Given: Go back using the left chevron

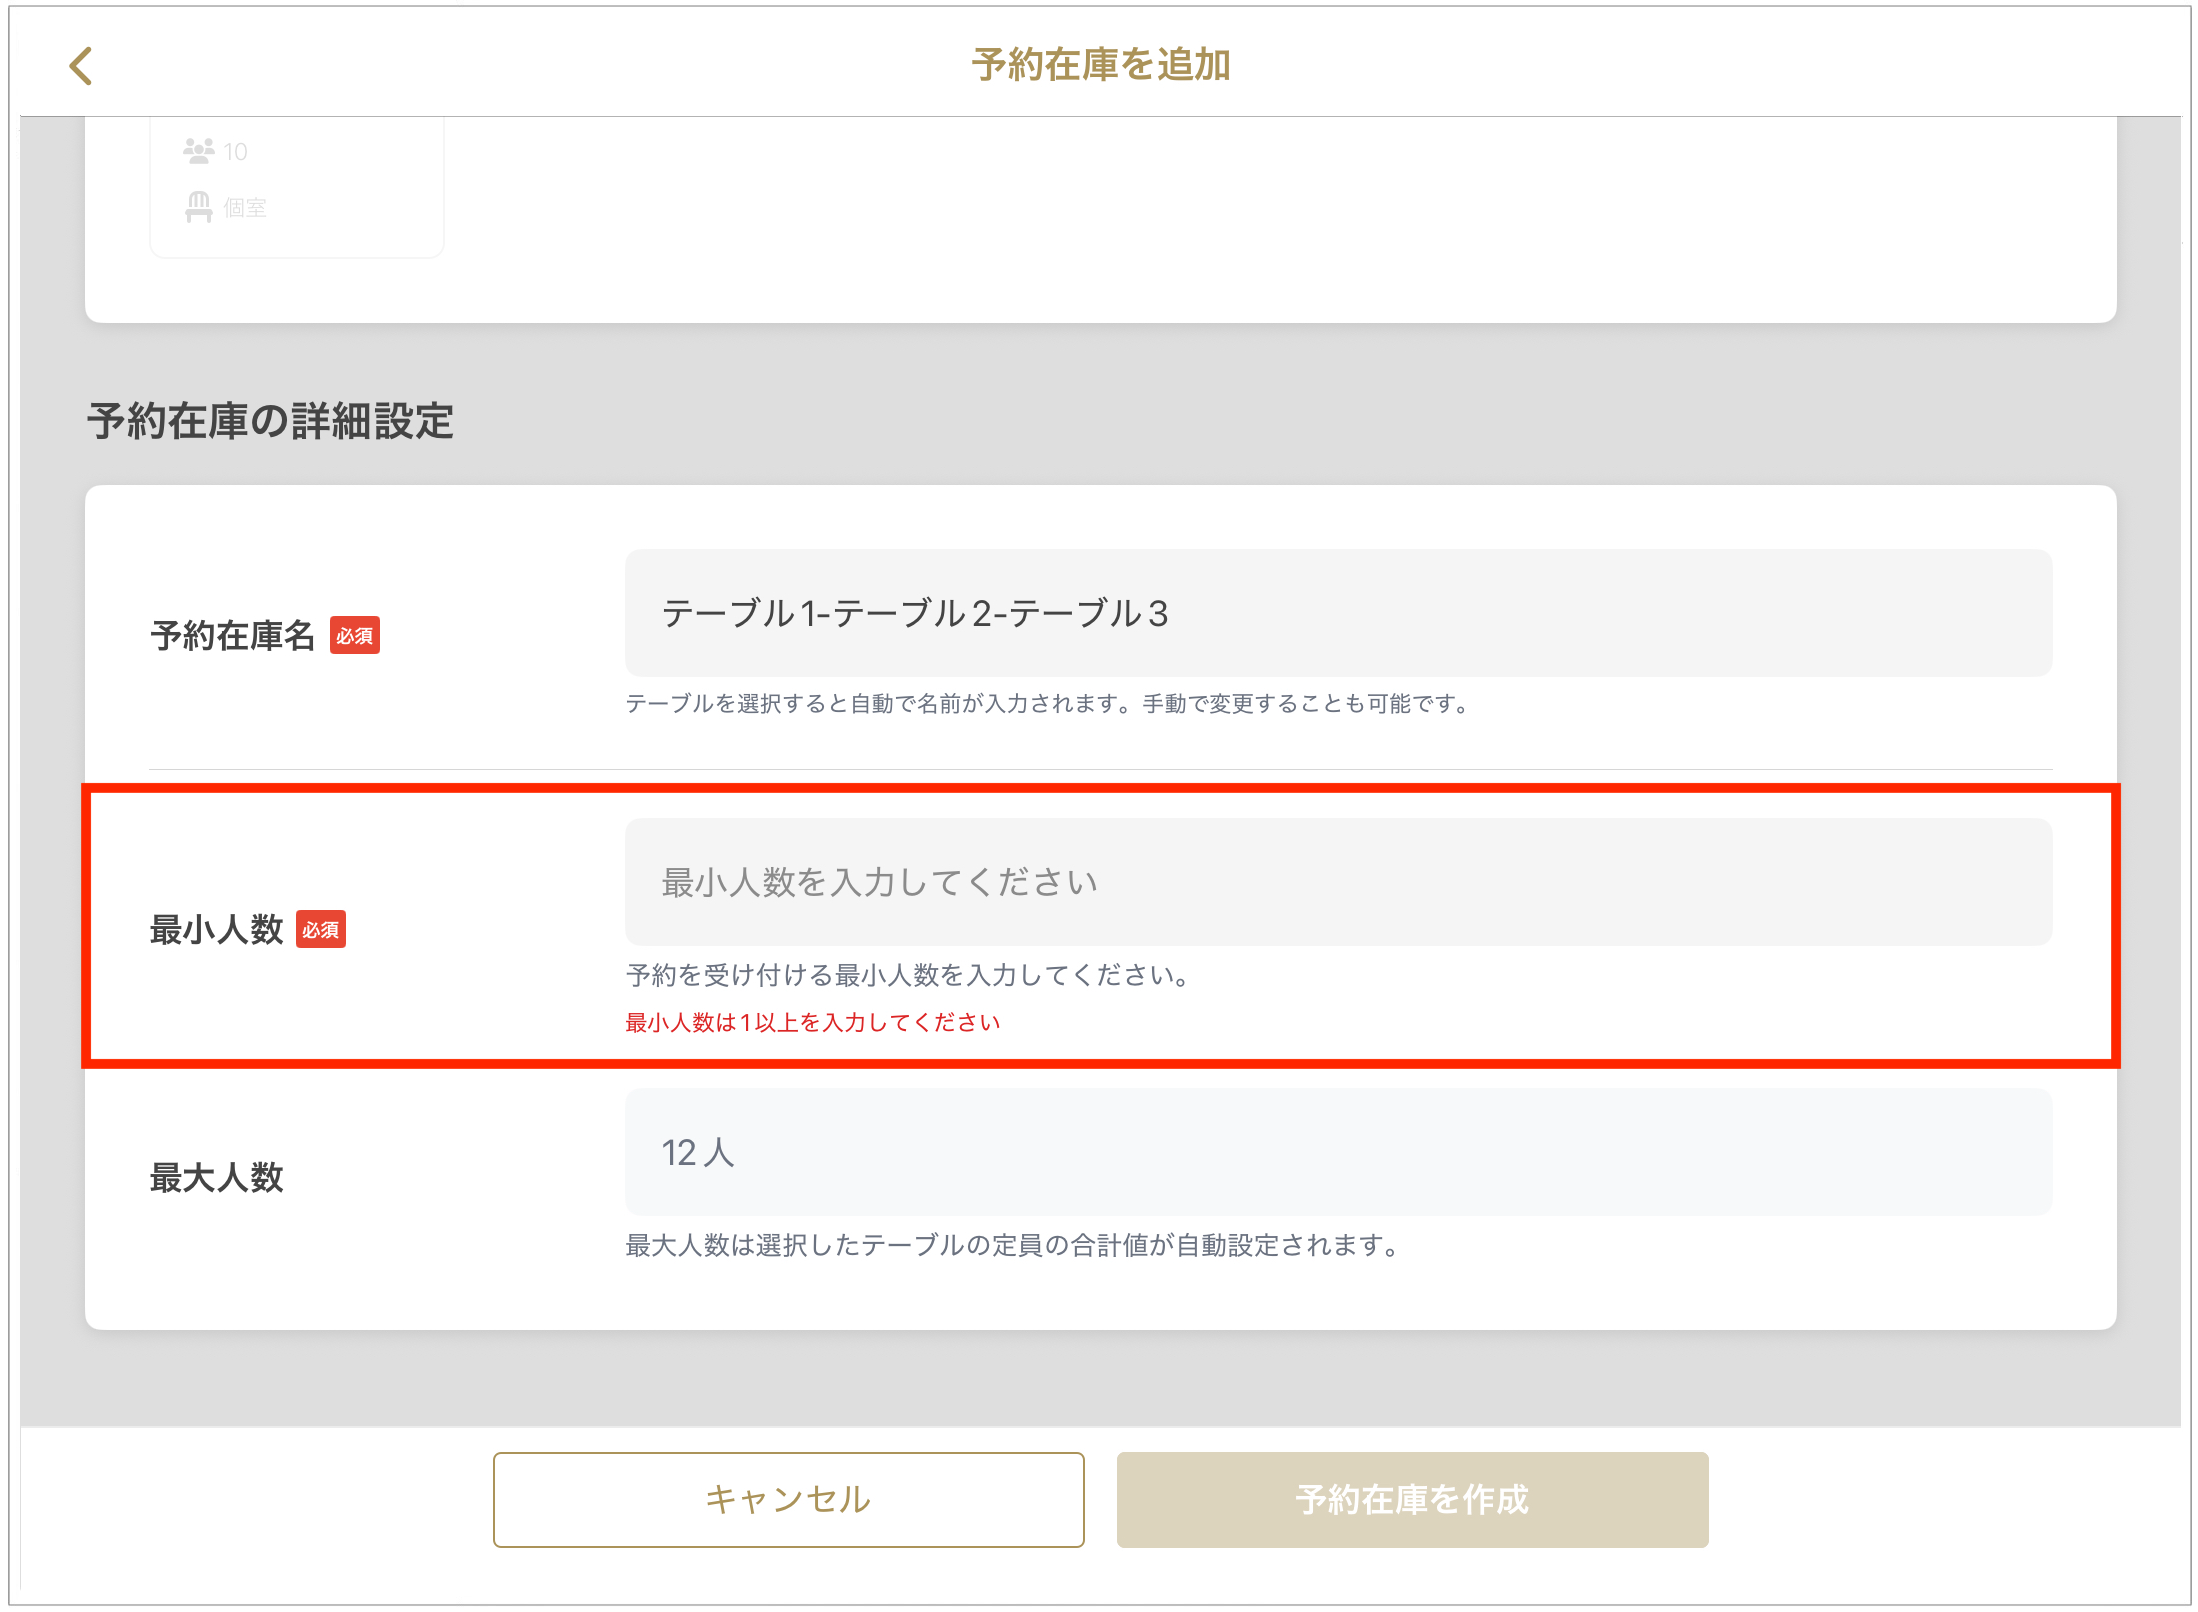Looking at the screenshot, I should pos(81,66).
